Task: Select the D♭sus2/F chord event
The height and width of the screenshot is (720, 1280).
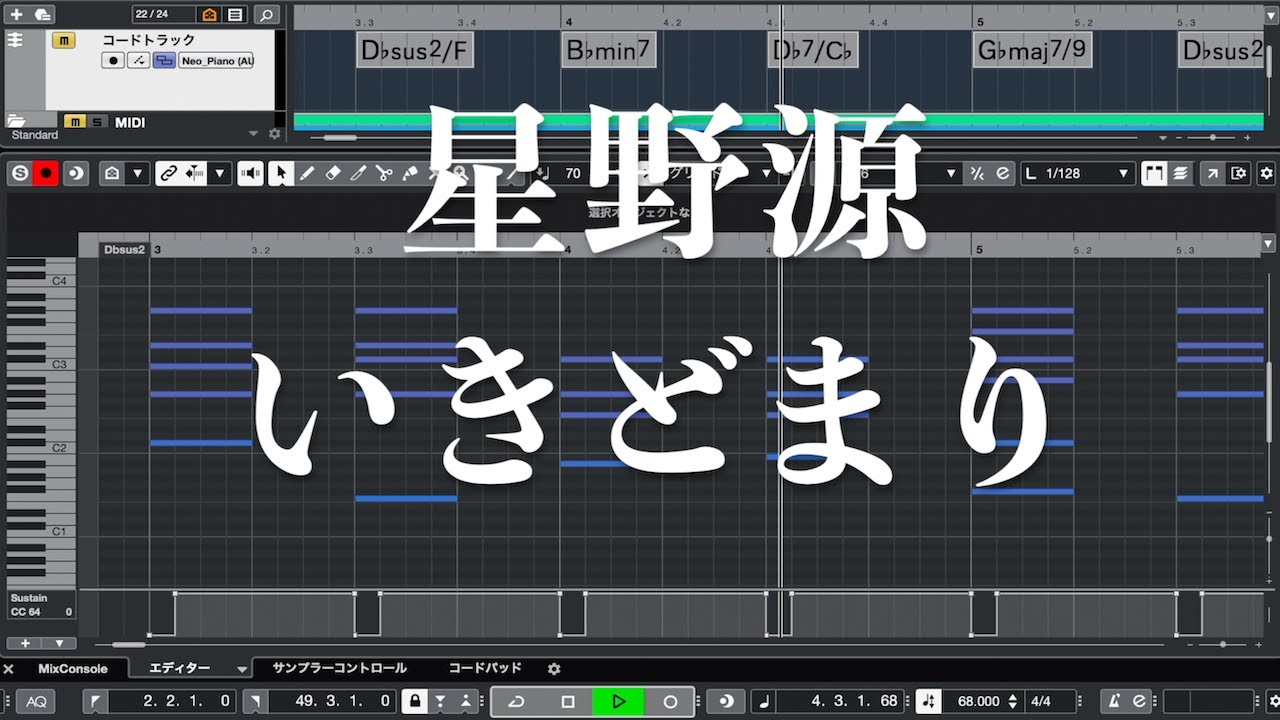Action: pos(415,50)
